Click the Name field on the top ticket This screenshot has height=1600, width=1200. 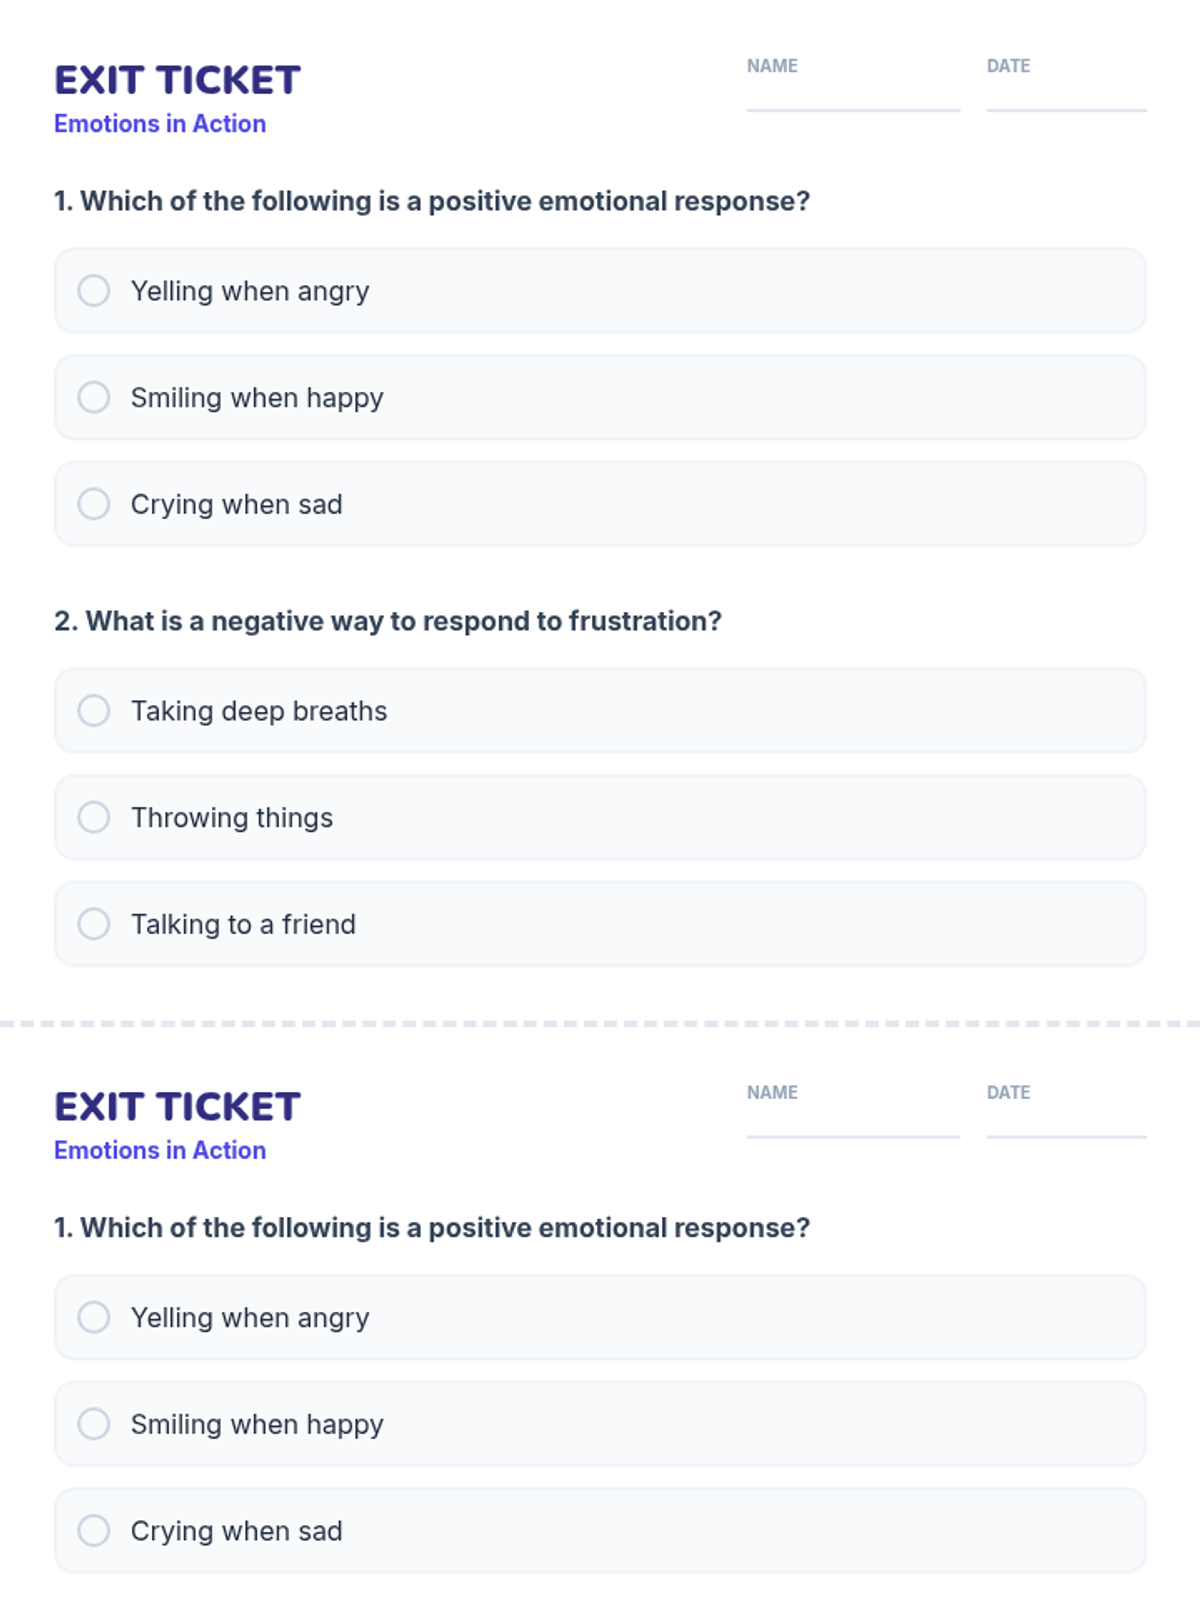point(853,93)
